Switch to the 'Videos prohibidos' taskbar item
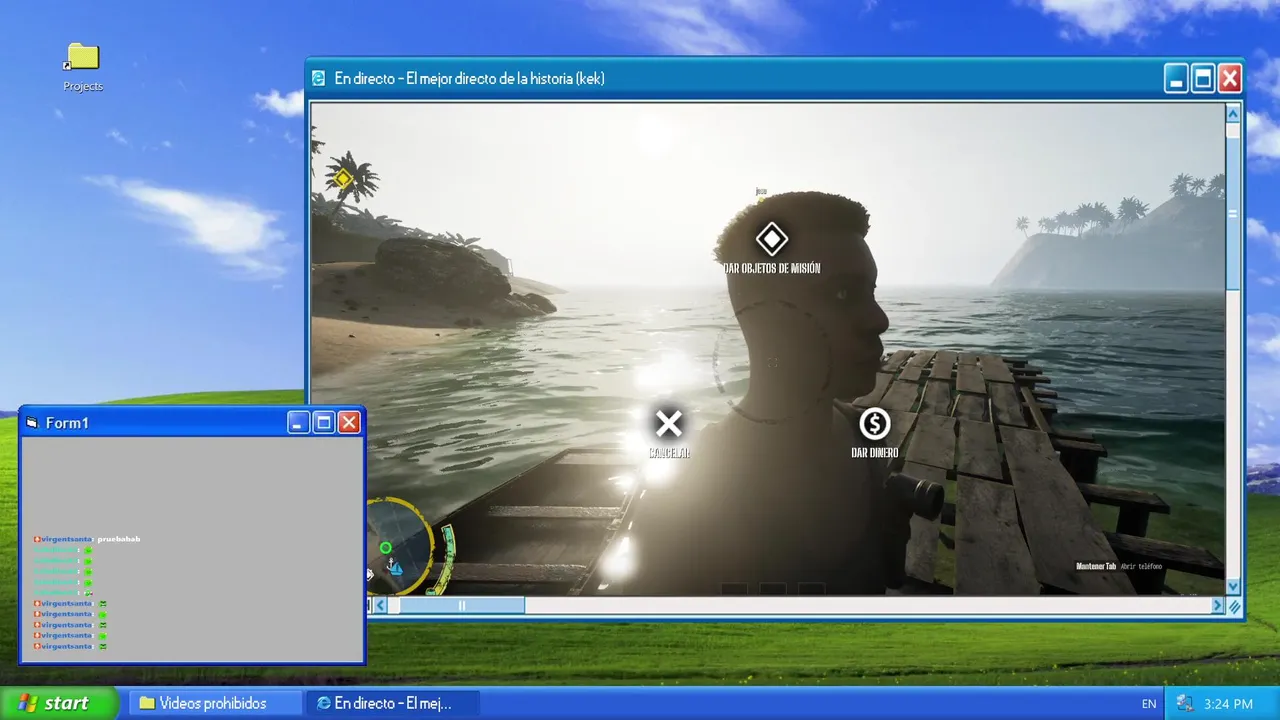Image resolution: width=1280 pixels, height=720 pixels. pyautogui.click(x=215, y=703)
